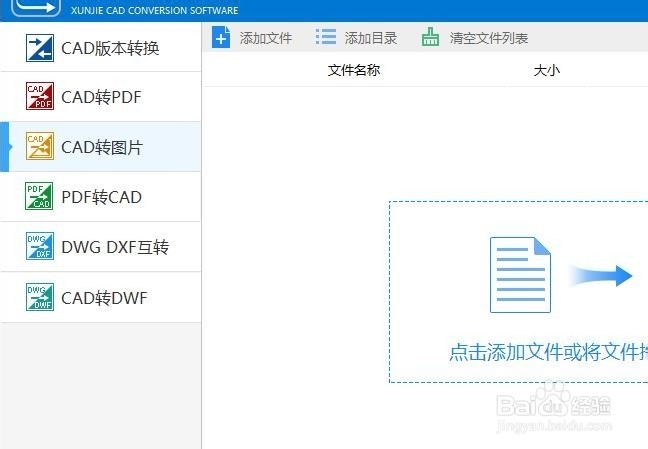
Task: Click the Xunjie CAD logo icon
Action: click(x=36, y=8)
